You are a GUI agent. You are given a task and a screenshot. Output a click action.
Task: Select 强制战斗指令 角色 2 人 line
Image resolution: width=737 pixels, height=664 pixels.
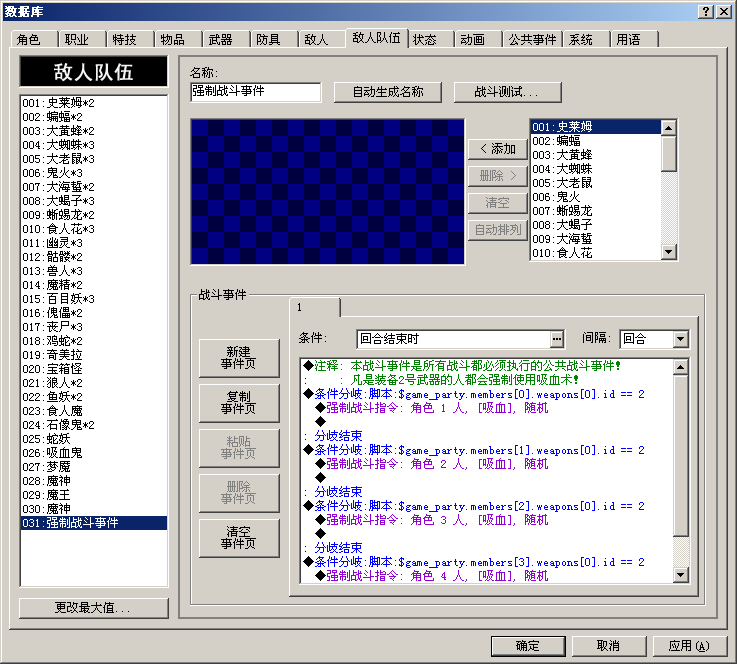(x=487, y=464)
